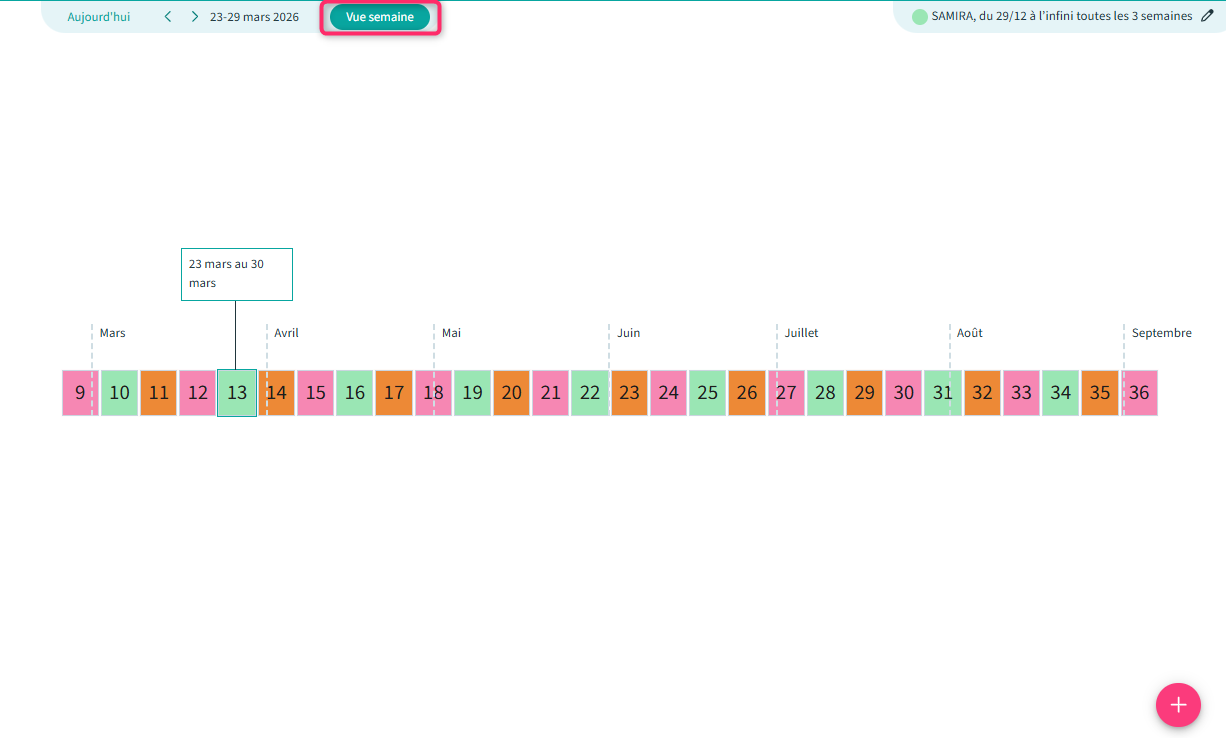
Task: Open the 23-29 mars 2026 date range
Action: coord(254,17)
